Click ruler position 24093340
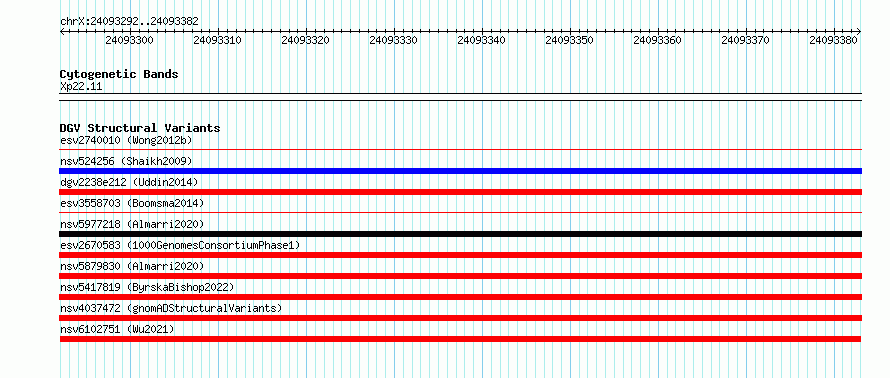 [x=481, y=40]
